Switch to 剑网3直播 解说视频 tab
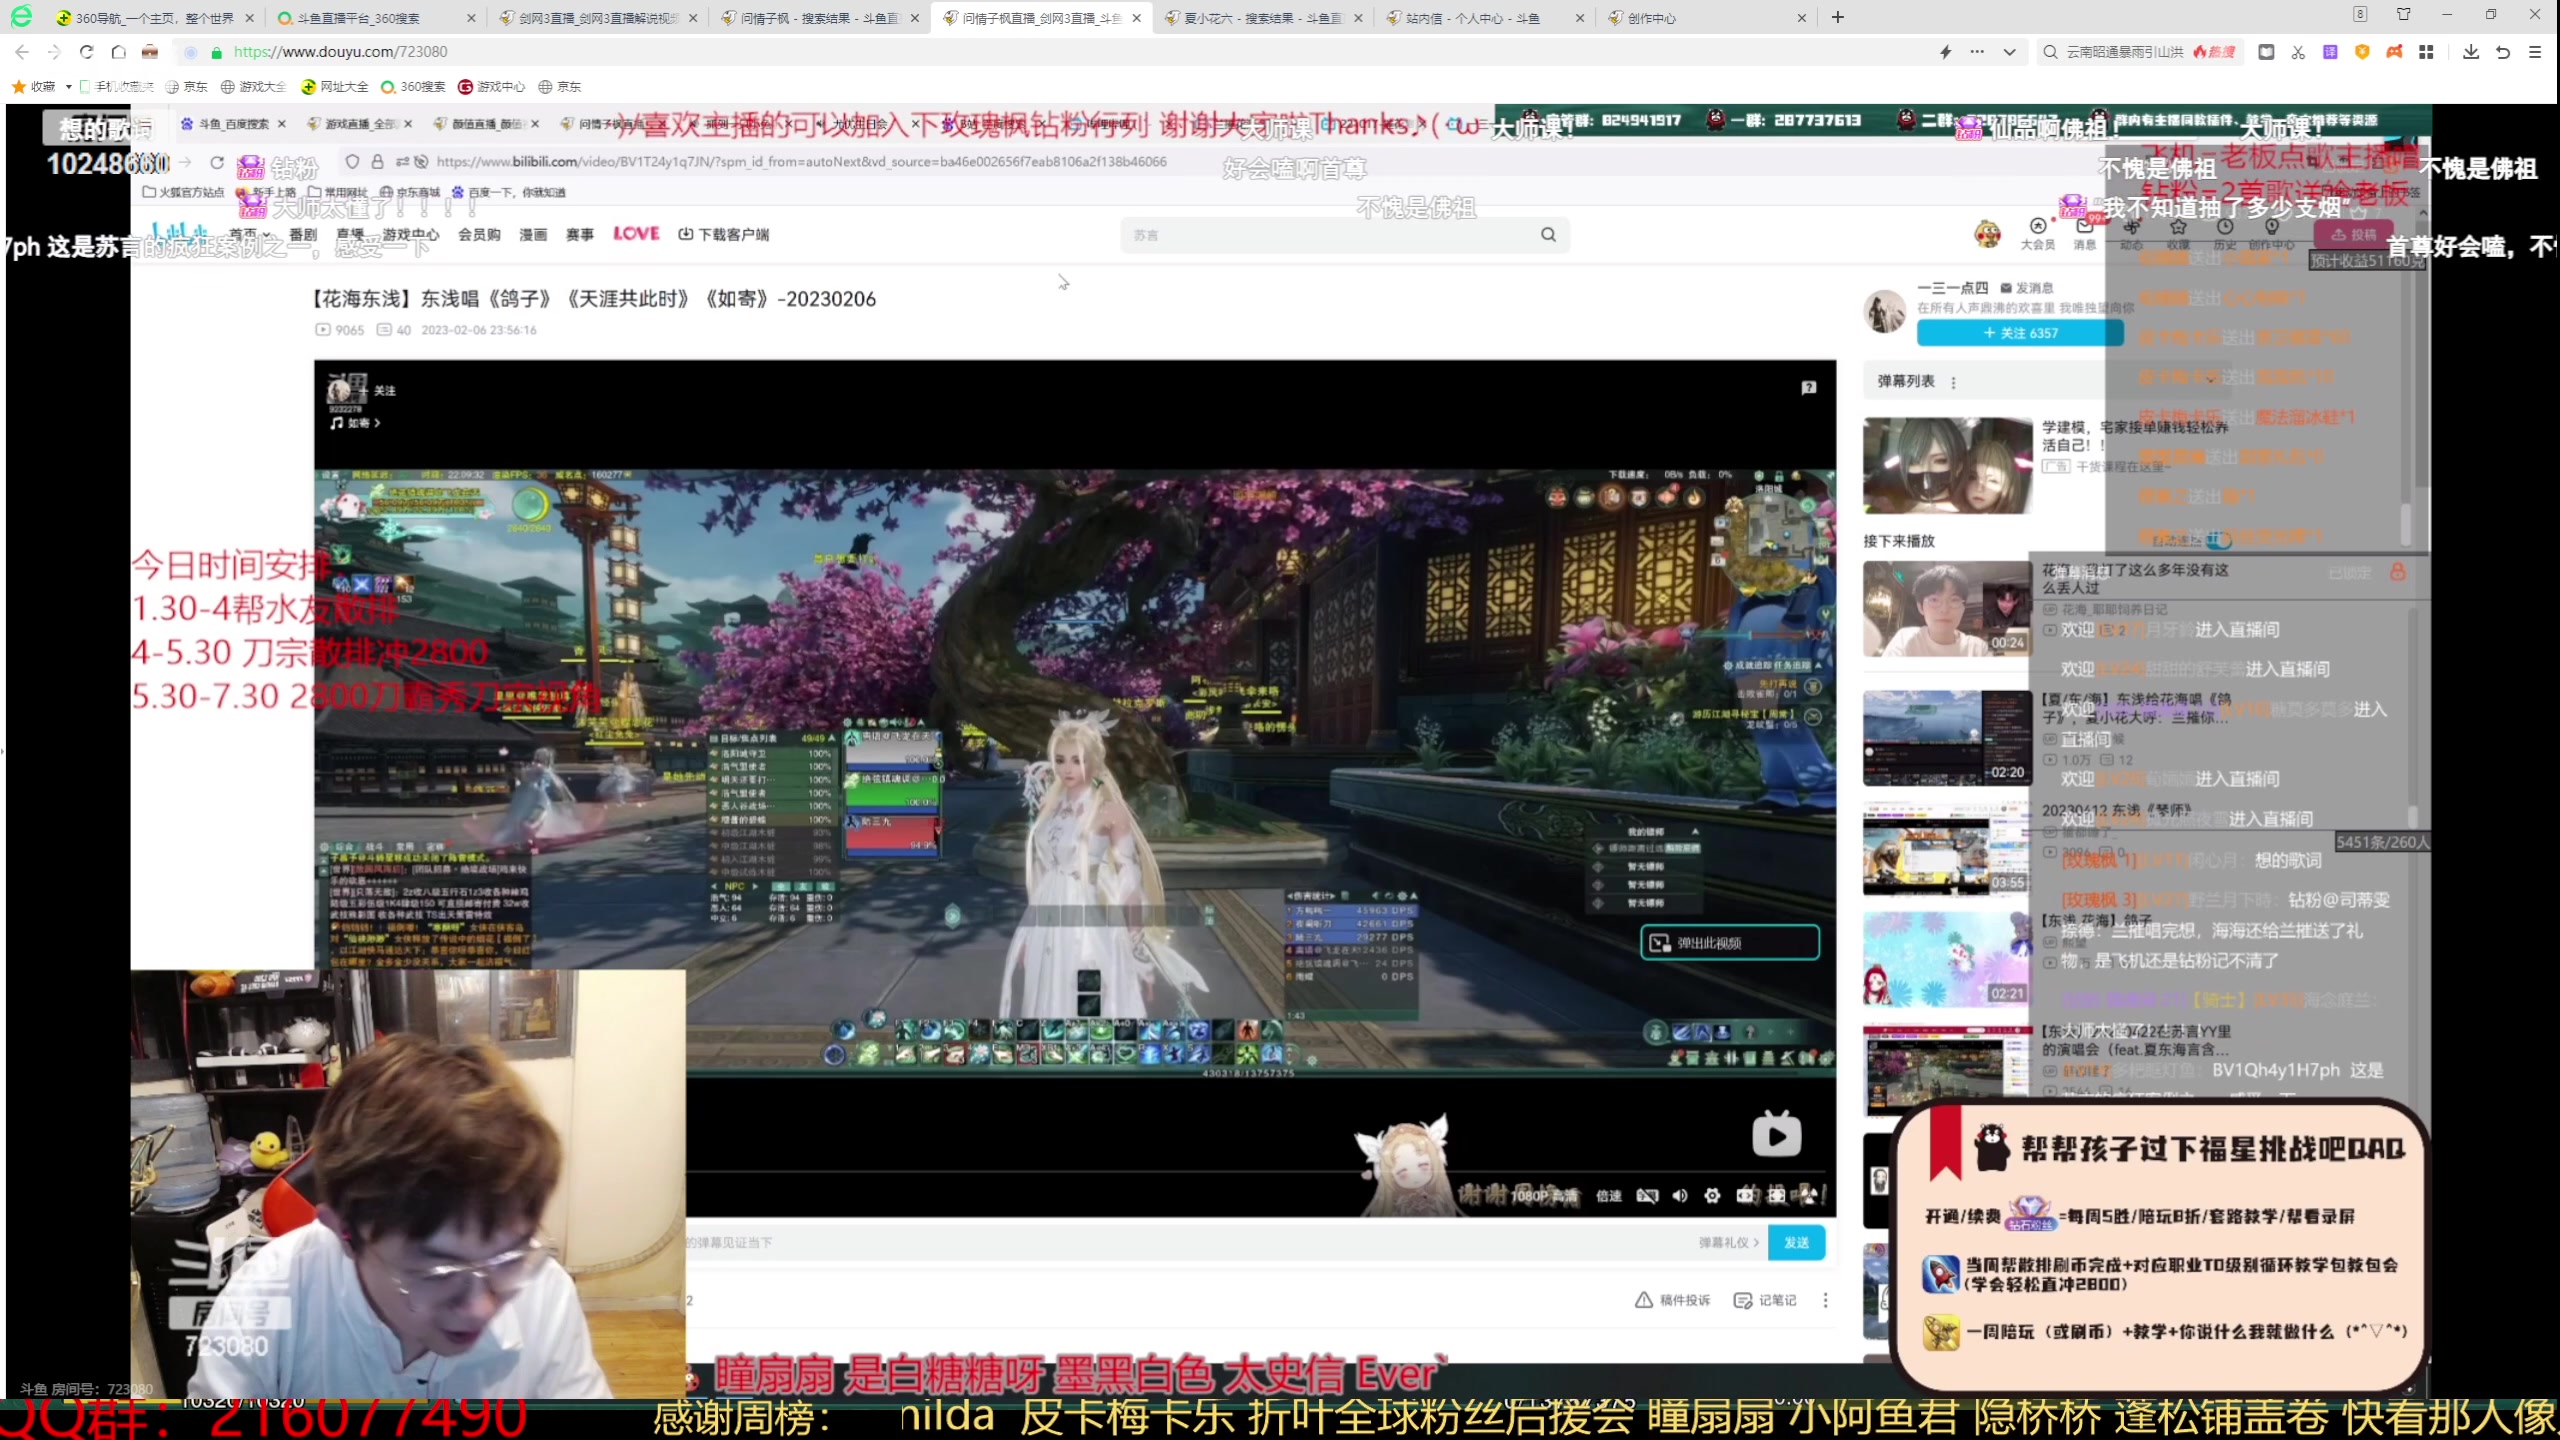The height and width of the screenshot is (1440, 2560). click(597, 18)
